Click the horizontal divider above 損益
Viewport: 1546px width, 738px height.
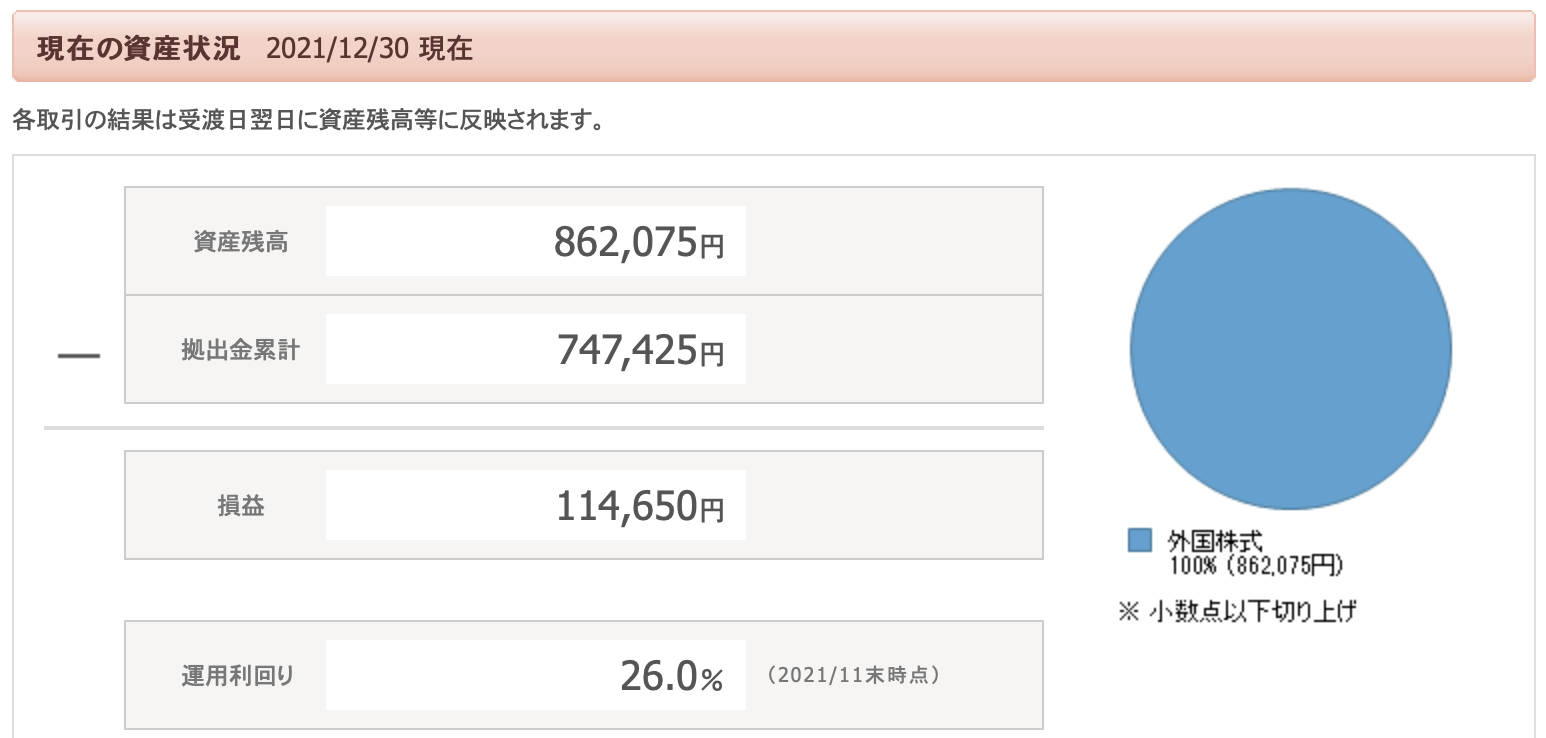point(543,428)
